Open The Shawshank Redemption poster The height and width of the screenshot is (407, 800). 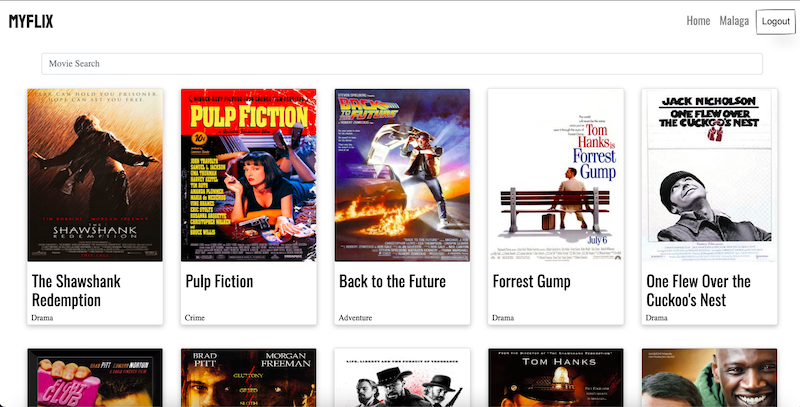point(95,175)
